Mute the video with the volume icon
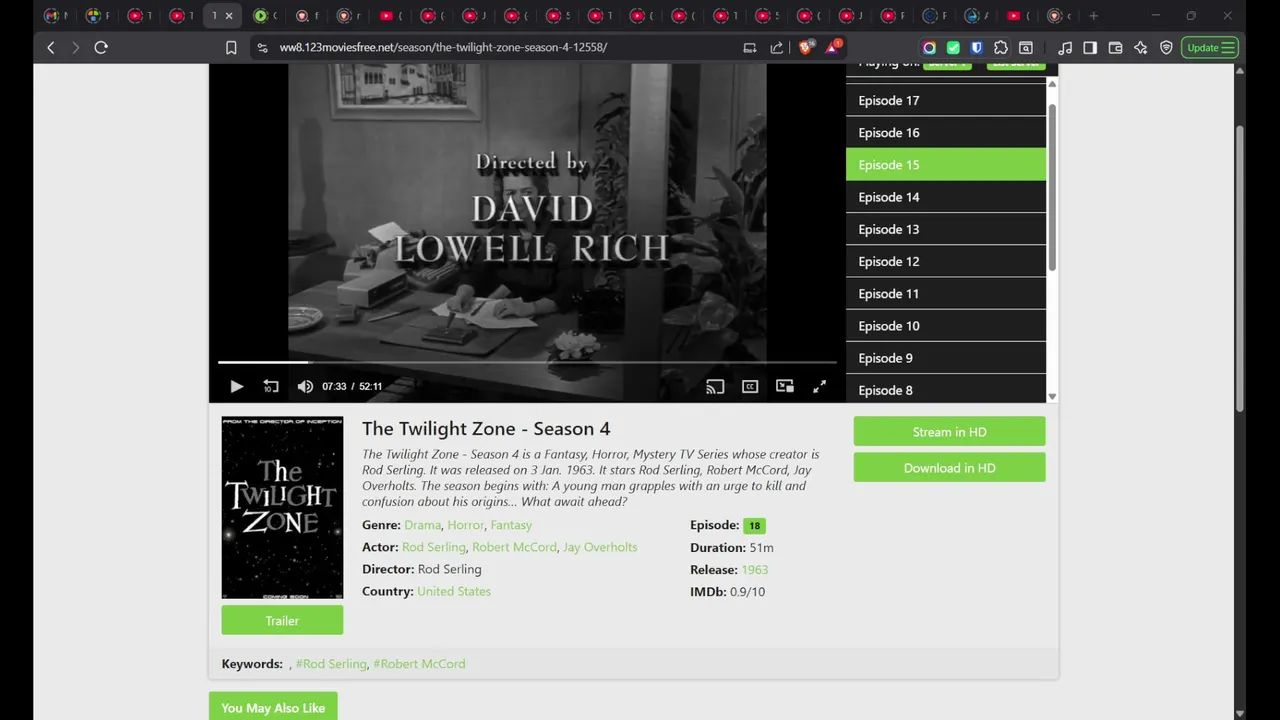1280x720 pixels. 305,386
